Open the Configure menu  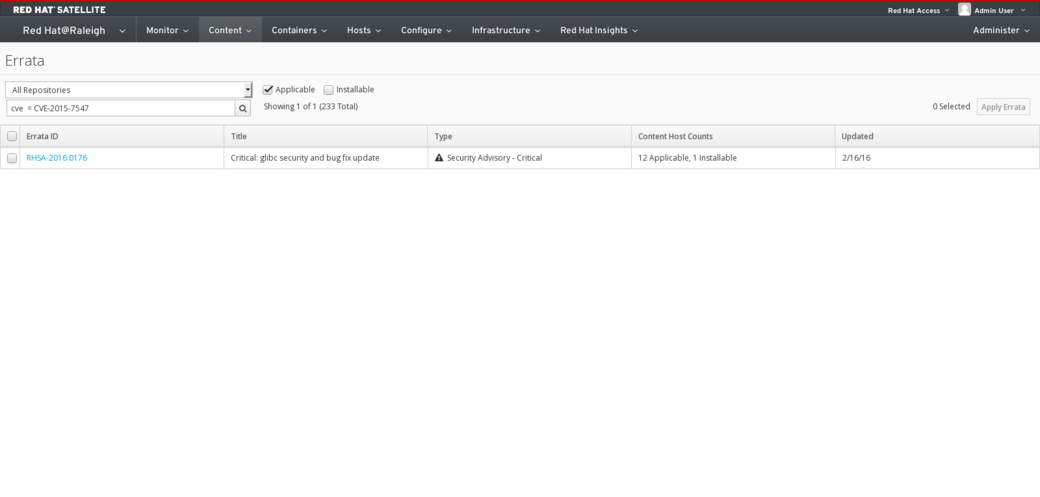426,31
